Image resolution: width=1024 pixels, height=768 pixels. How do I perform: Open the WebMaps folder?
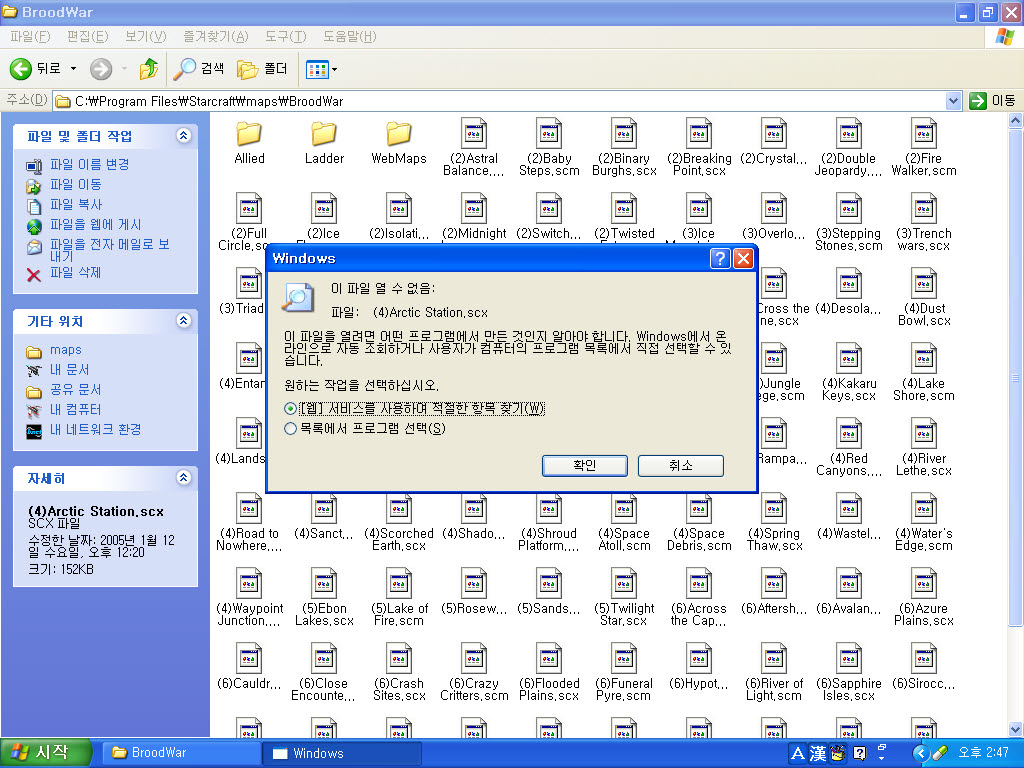click(398, 134)
